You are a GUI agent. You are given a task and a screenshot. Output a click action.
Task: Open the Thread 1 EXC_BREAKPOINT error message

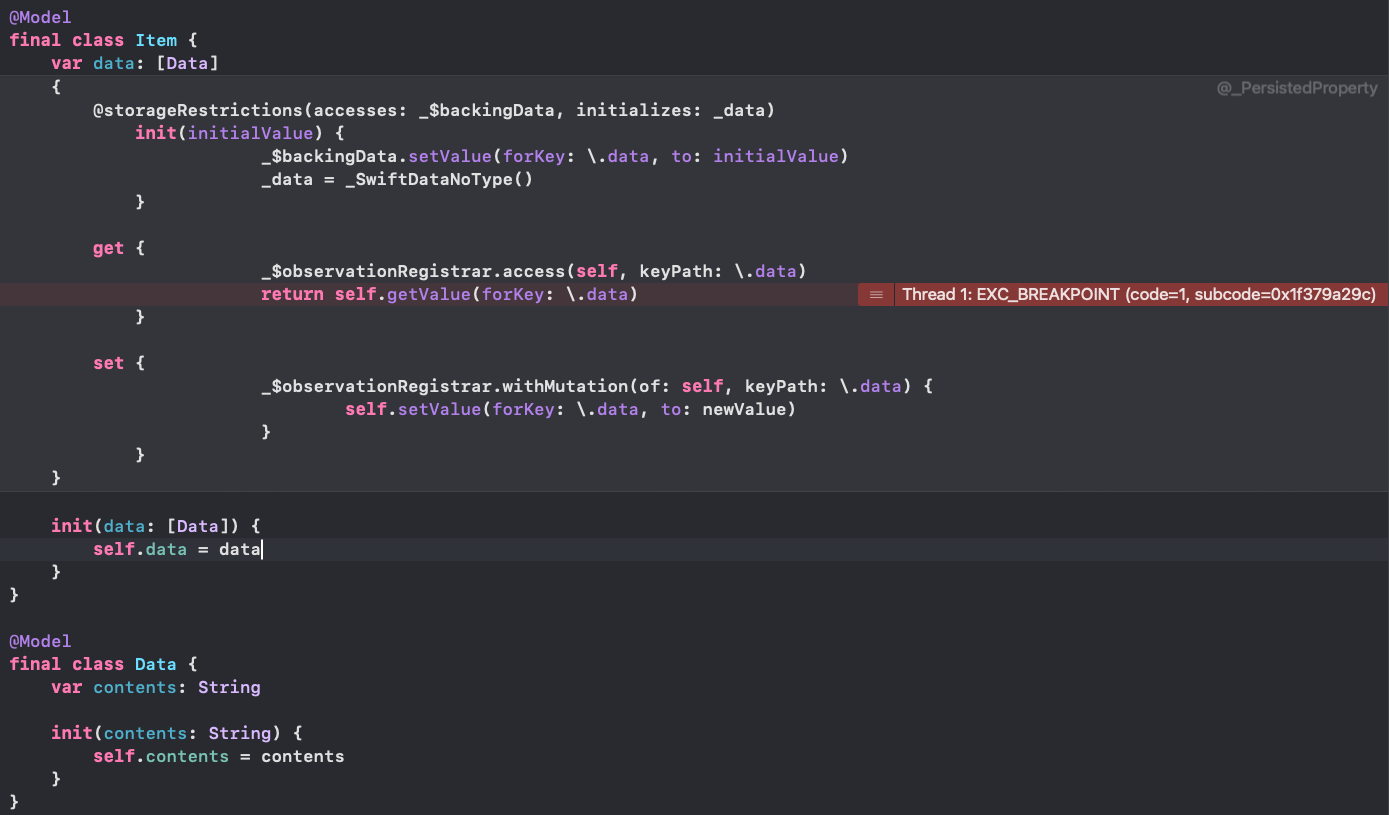[x=1139, y=294]
